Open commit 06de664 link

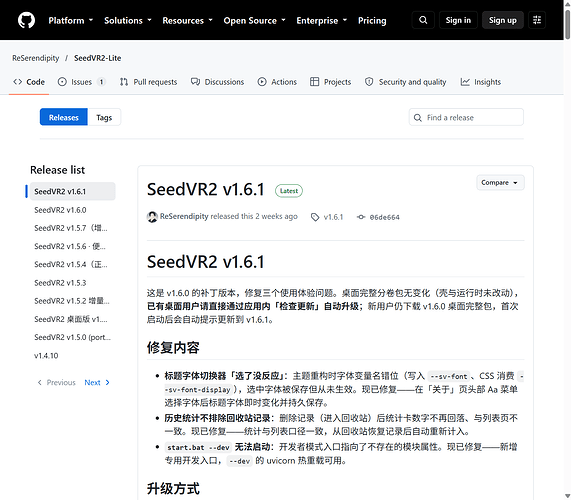click(384, 217)
